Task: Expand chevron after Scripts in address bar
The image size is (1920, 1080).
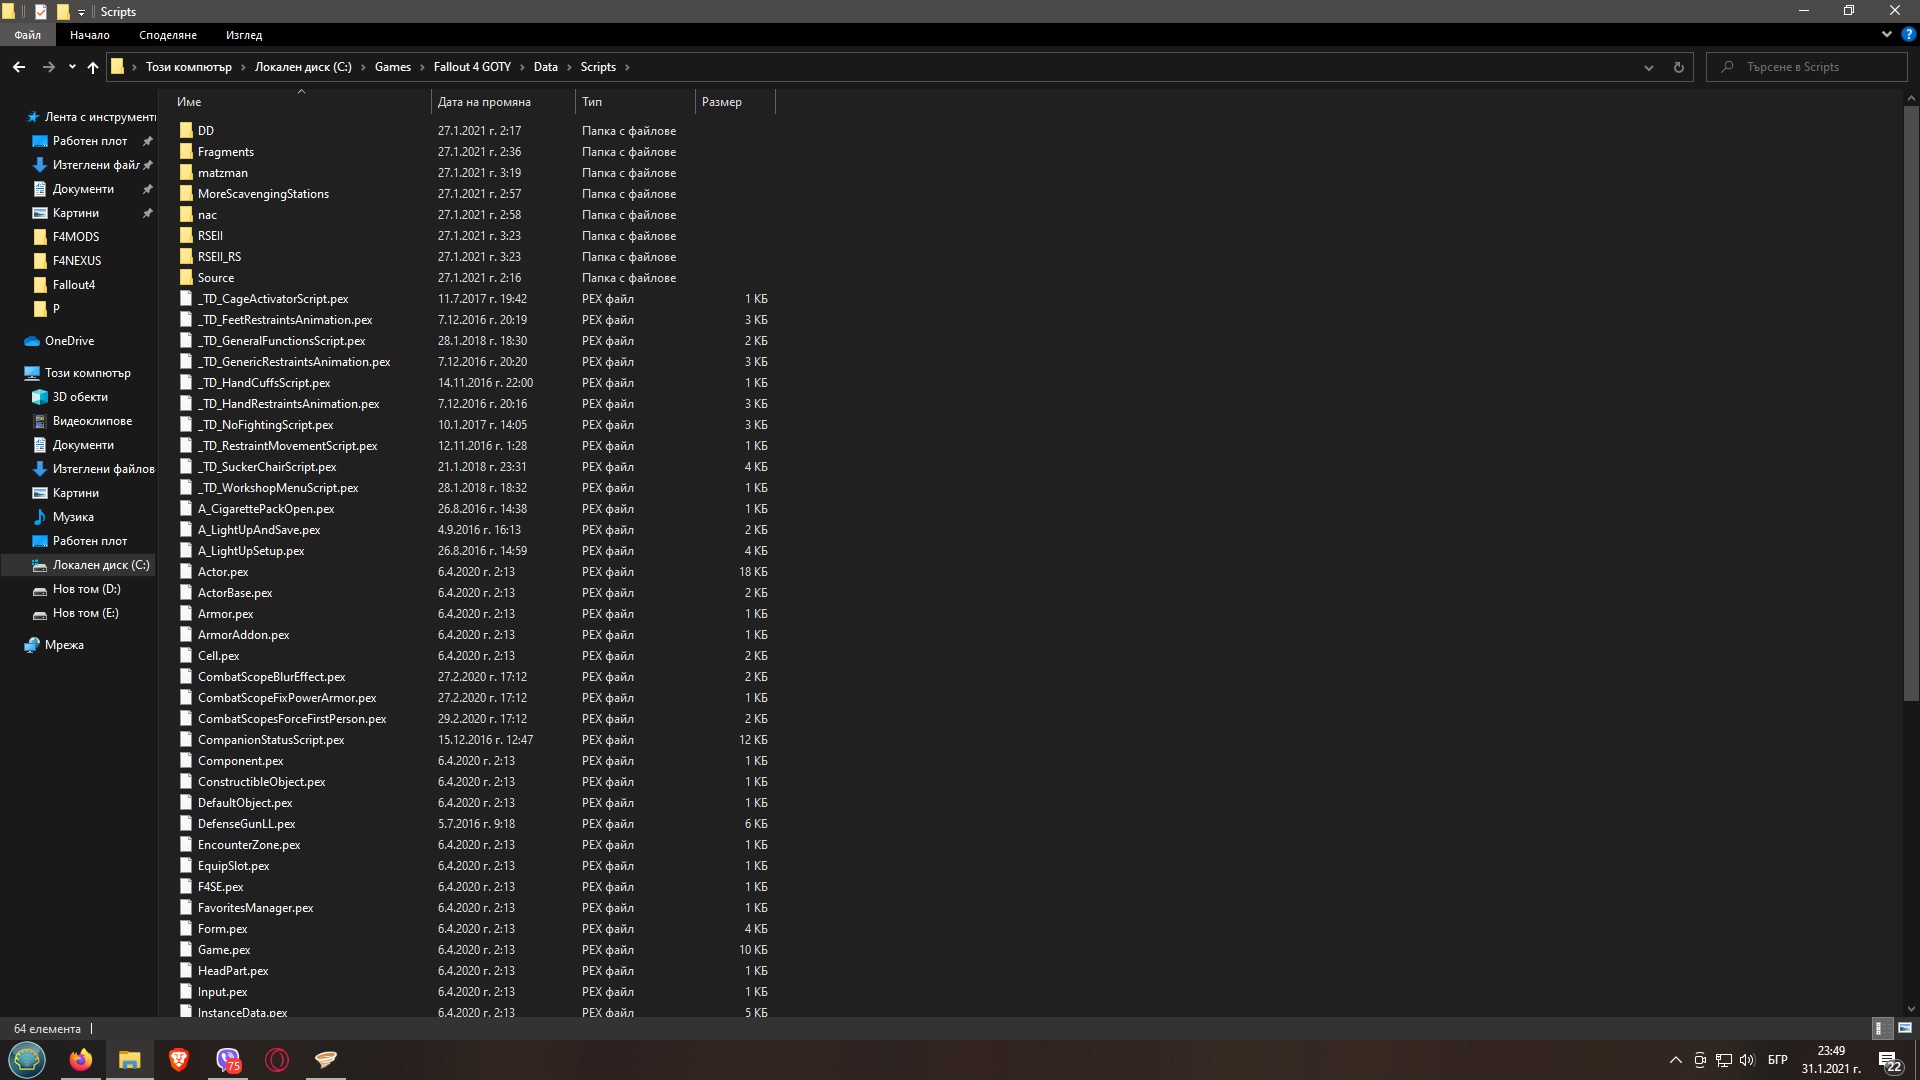Action: 627,67
